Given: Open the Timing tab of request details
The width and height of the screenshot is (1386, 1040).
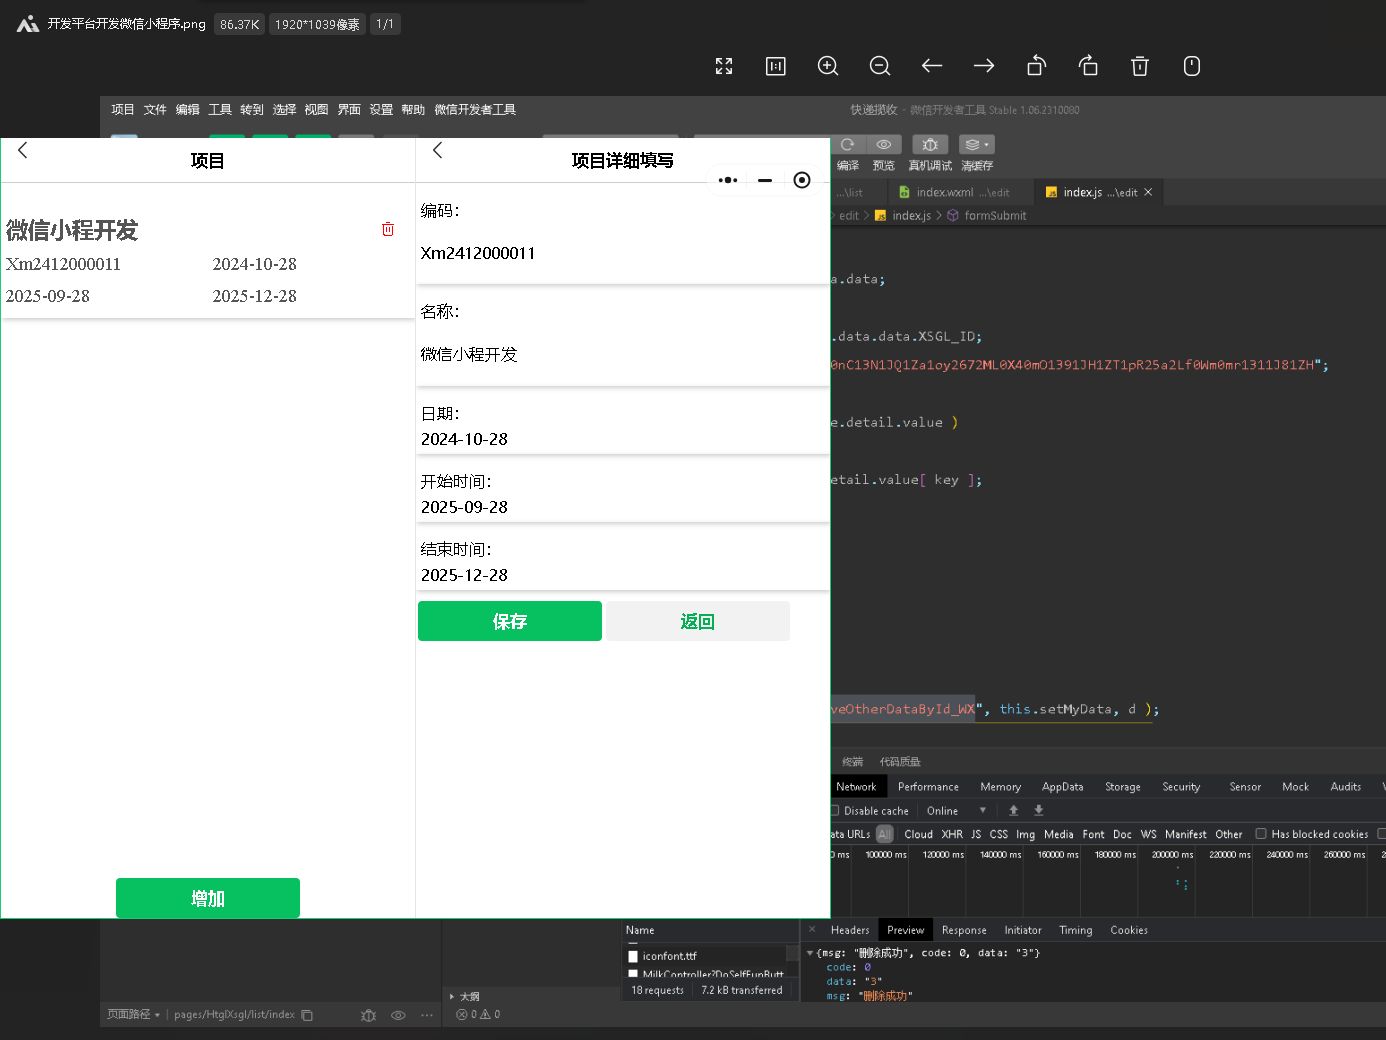Looking at the screenshot, I should click(1076, 930).
